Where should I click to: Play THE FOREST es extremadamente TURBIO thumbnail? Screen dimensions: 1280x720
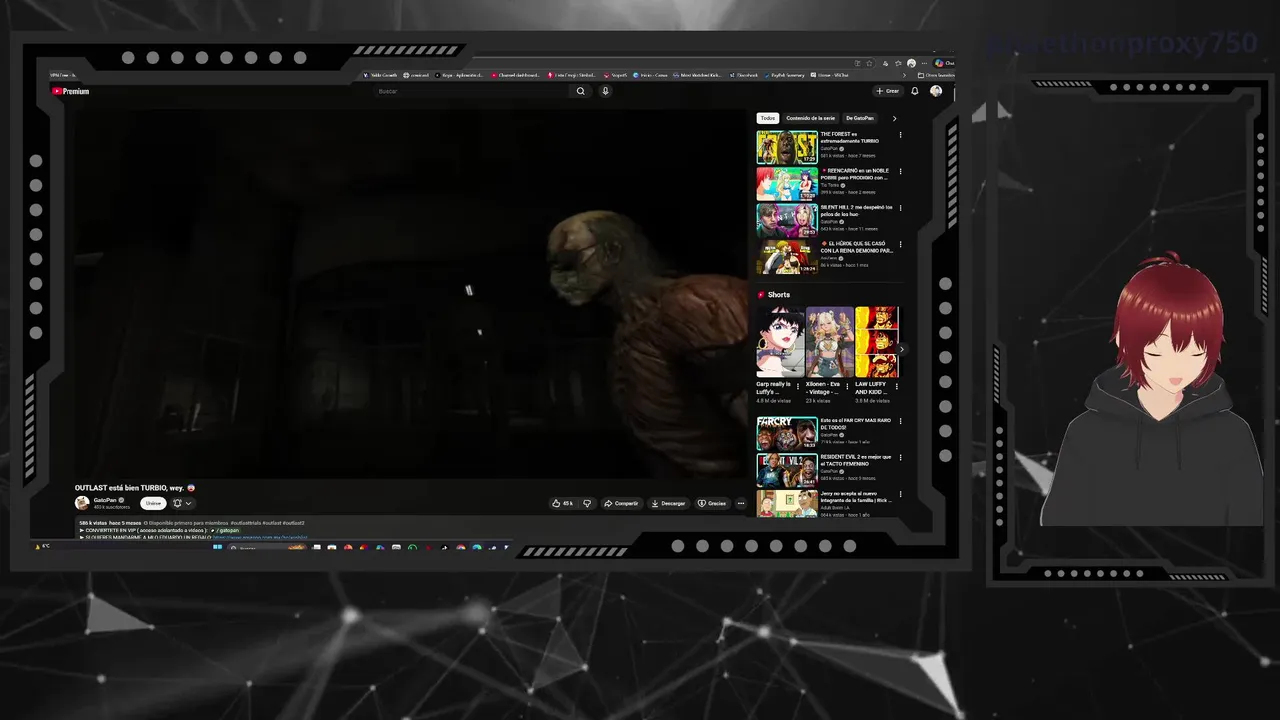[787, 147]
